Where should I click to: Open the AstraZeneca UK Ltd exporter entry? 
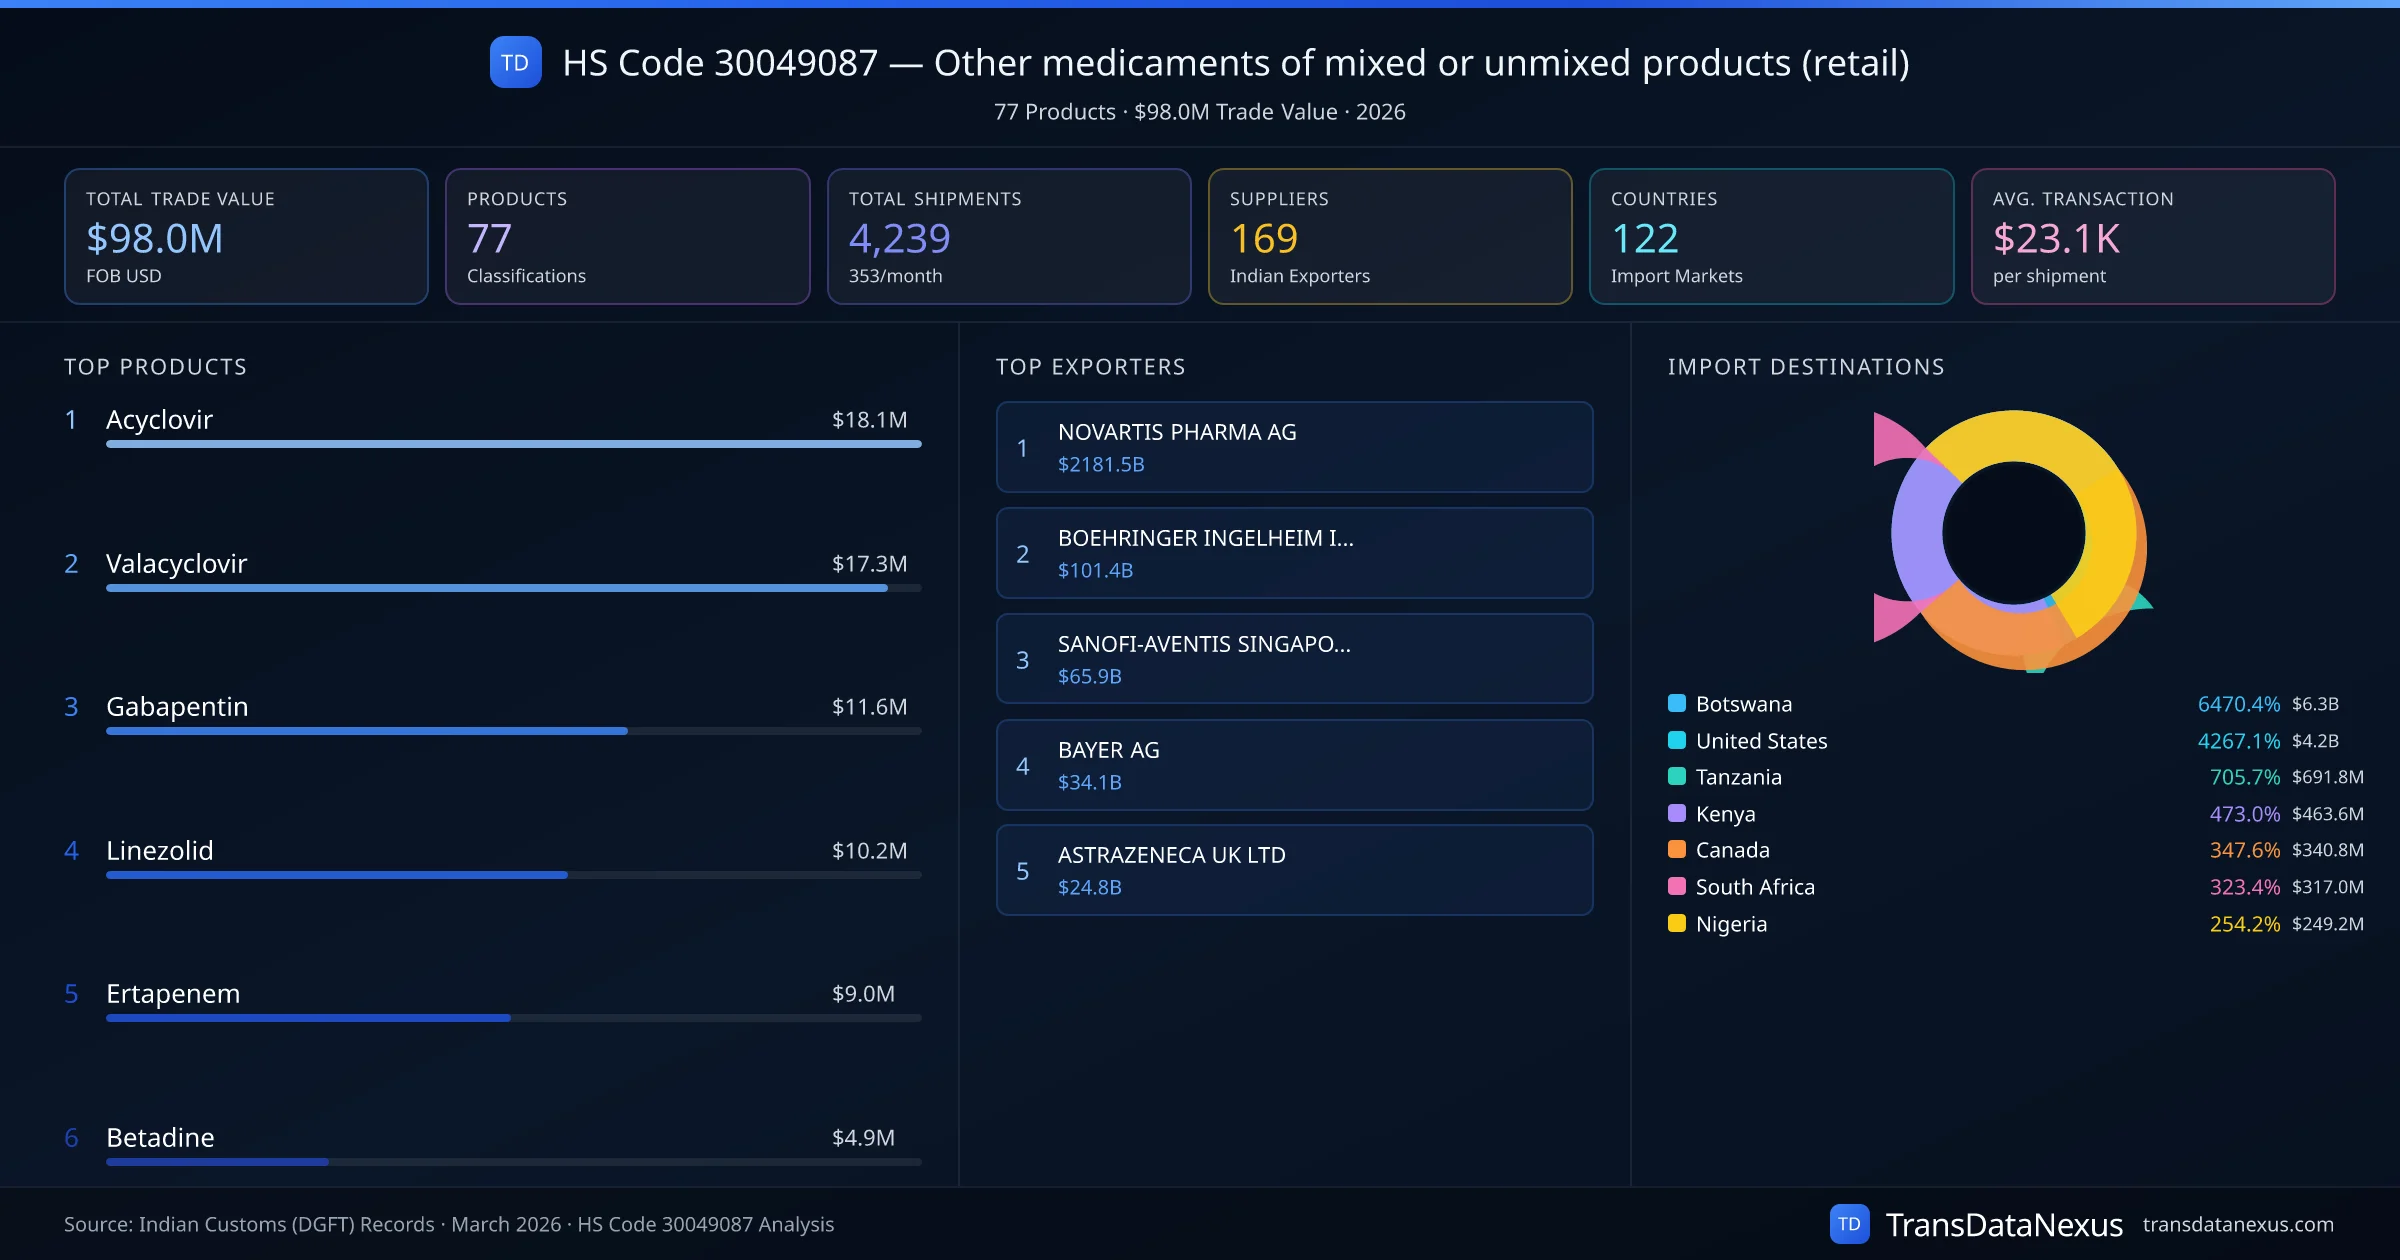coord(1294,870)
